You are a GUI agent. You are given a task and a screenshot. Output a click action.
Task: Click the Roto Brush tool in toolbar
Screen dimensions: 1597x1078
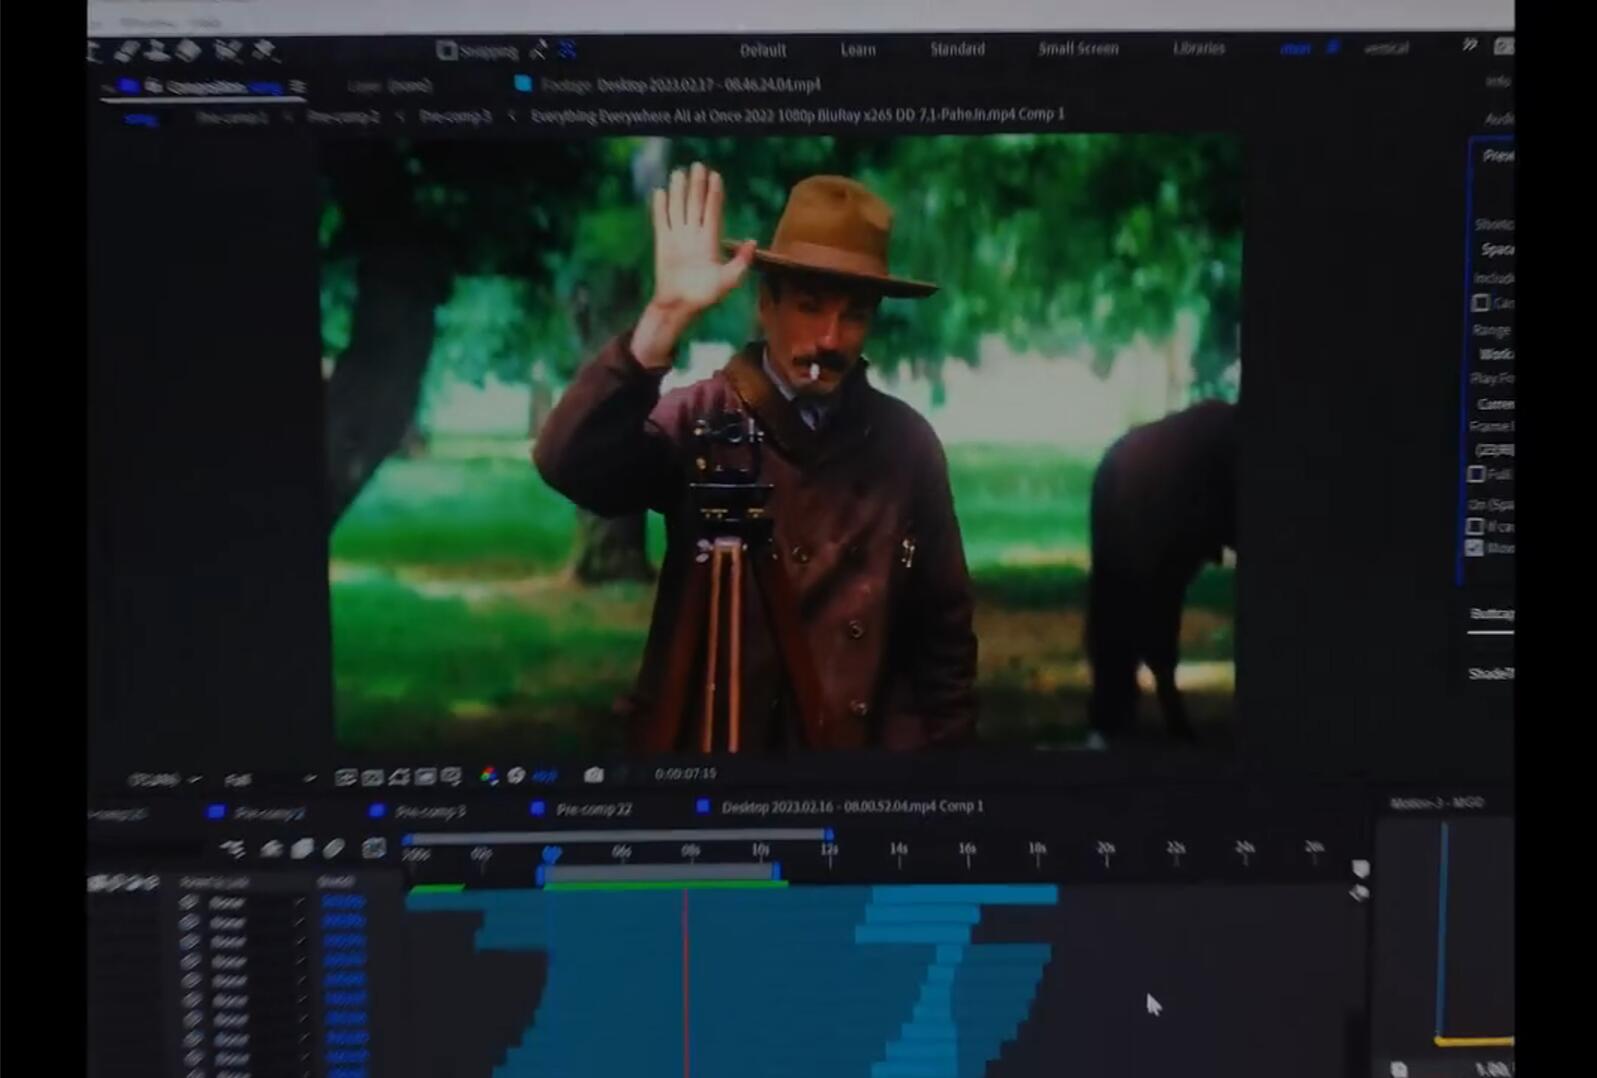point(228,51)
